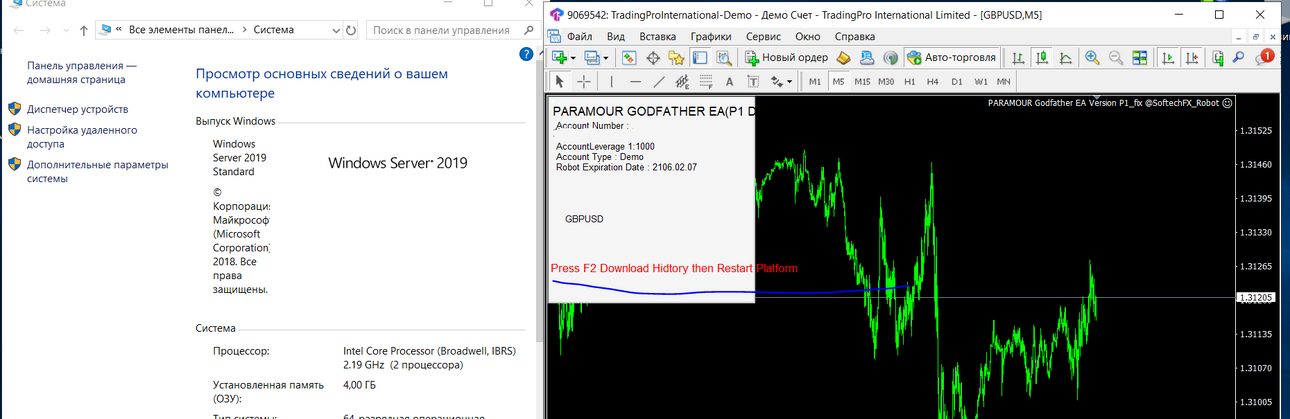Click the 1.31205 current price label
Image resolution: width=1290 pixels, height=419 pixels.
[1254, 298]
